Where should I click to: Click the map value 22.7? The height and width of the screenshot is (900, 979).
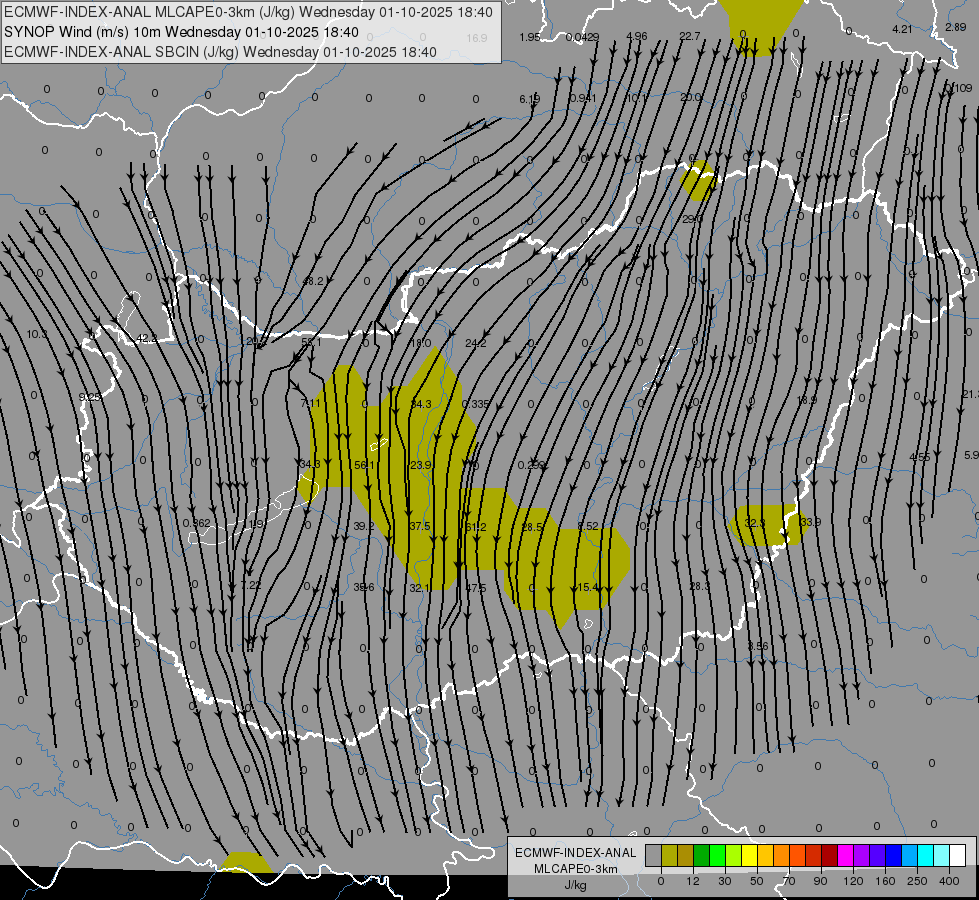point(690,36)
